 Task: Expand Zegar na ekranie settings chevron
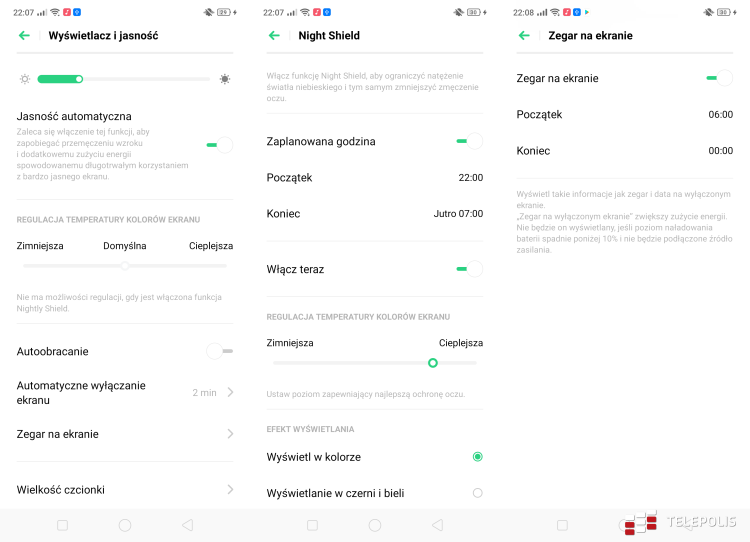pyautogui.click(x=230, y=434)
